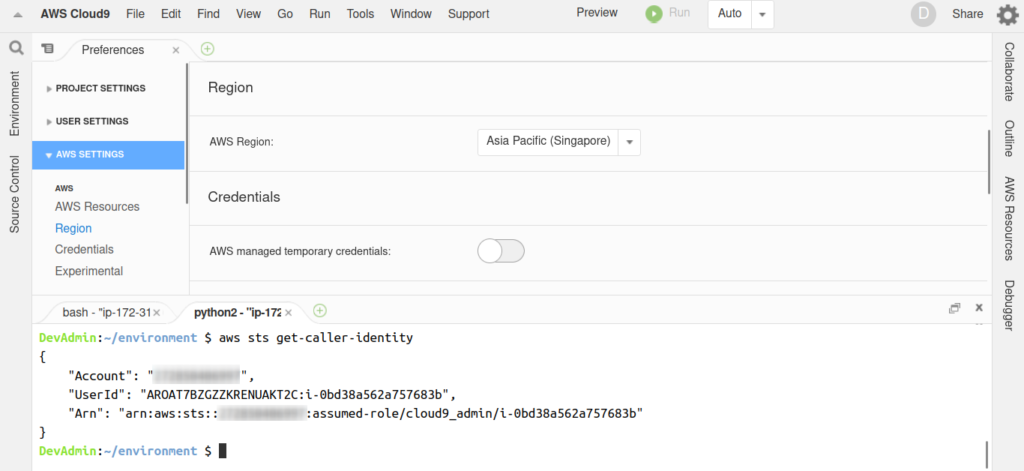Toggle AWS managed temporary credentials switch
The width and height of the screenshot is (1024, 471).
pos(501,251)
